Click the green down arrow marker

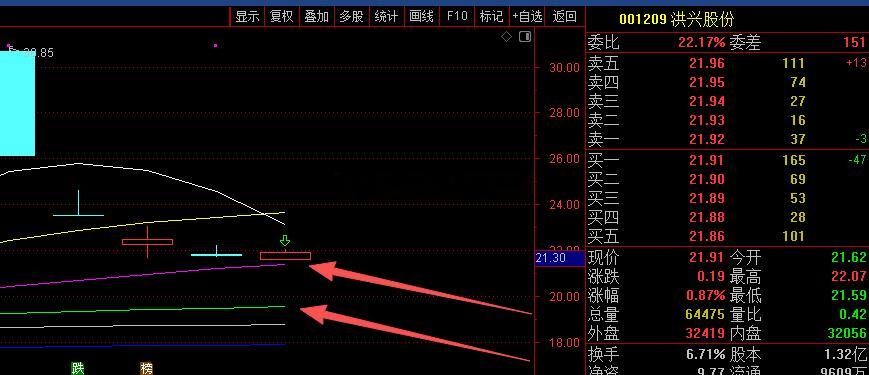coord(285,240)
